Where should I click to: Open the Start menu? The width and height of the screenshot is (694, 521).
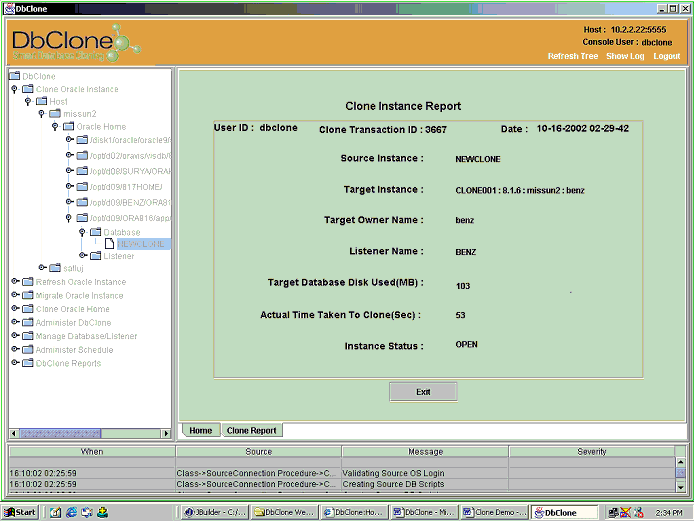tap(20, 512)
